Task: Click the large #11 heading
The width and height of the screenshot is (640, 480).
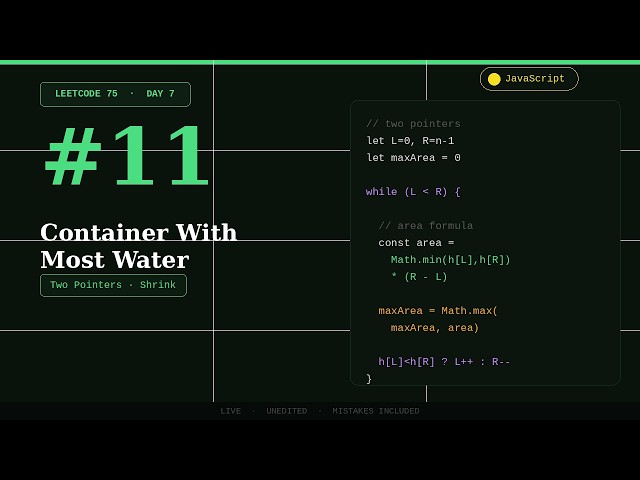Action: coord(126,156)
